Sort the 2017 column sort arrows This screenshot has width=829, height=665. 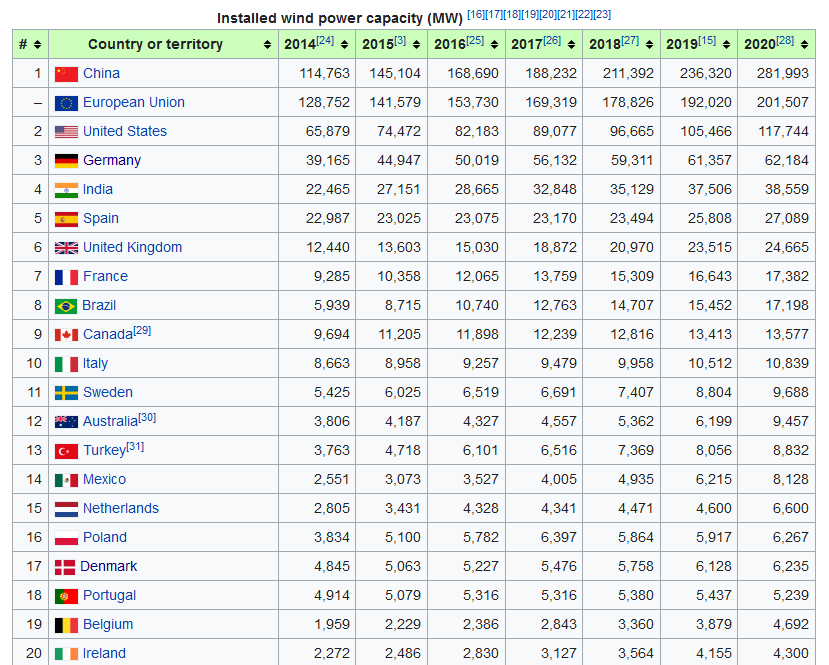574,45
